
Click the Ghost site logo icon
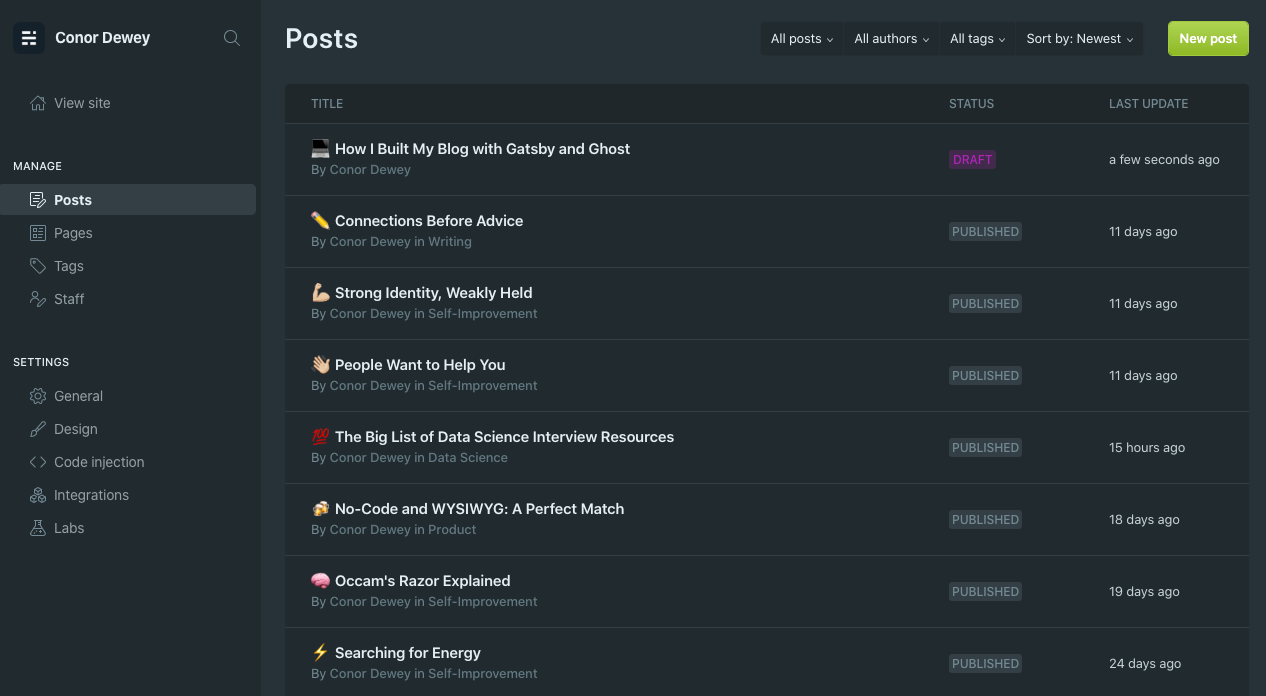[x=29, y=38]
